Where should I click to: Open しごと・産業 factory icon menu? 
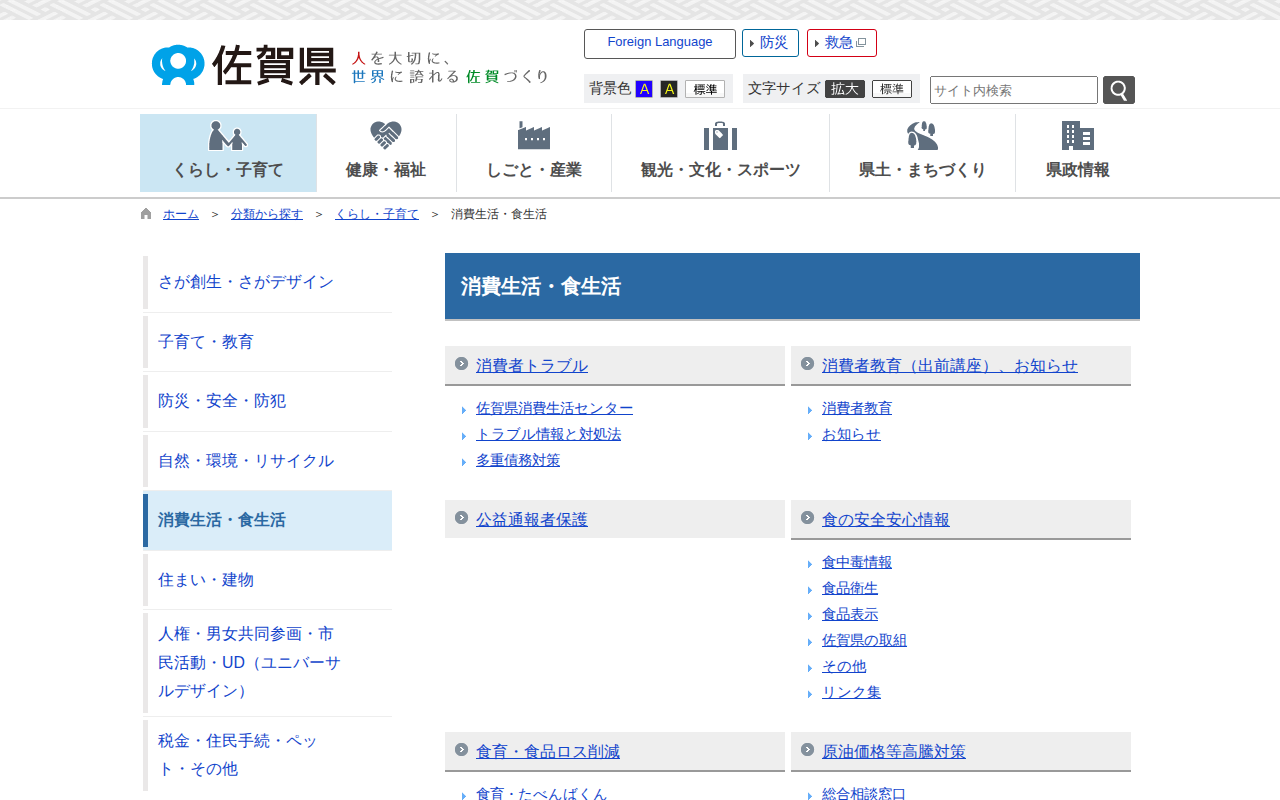tap(534, 153)
